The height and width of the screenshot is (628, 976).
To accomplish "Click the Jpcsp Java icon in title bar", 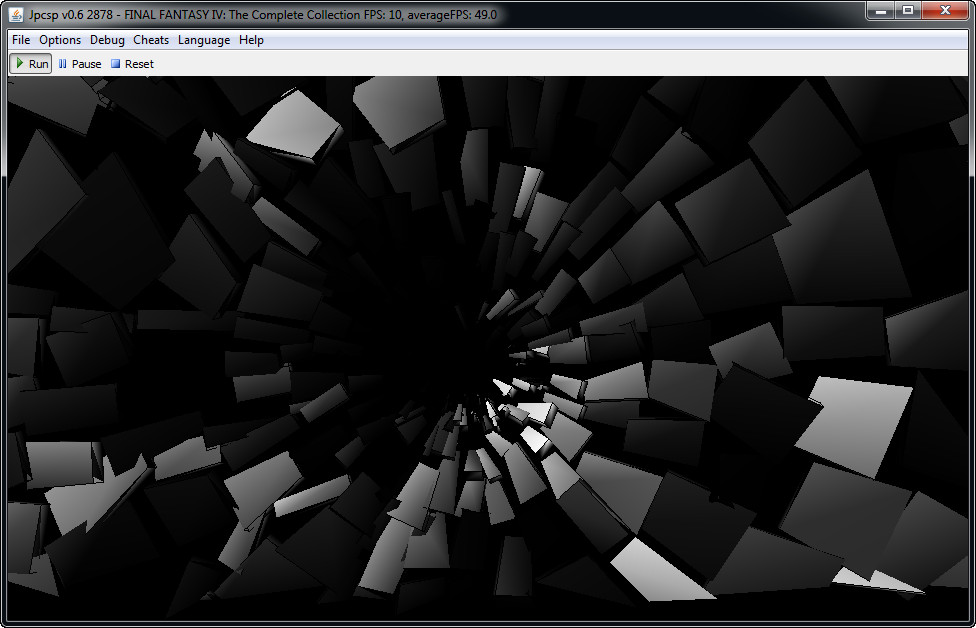I will [x=16, y=14].
